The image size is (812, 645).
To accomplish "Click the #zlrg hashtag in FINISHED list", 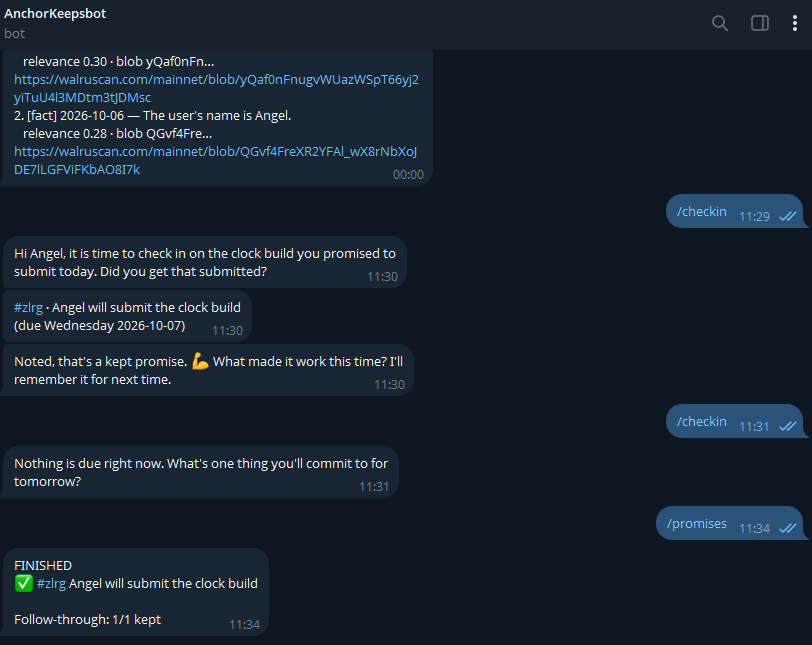I will click(51, 583).
